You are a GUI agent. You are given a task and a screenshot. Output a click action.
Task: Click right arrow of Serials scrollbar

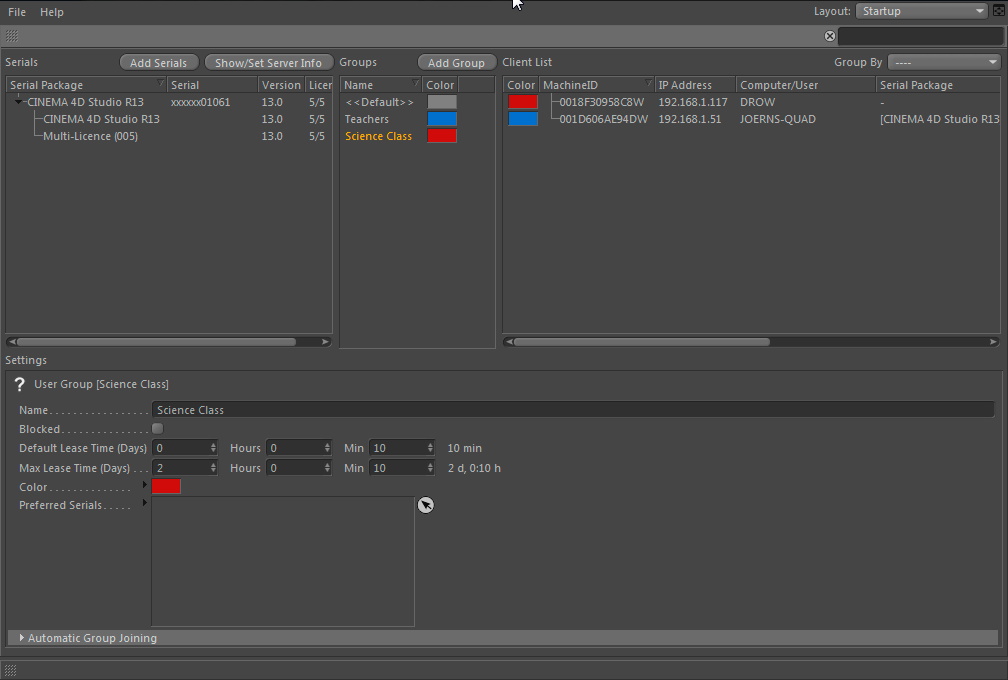click(325, 342)
